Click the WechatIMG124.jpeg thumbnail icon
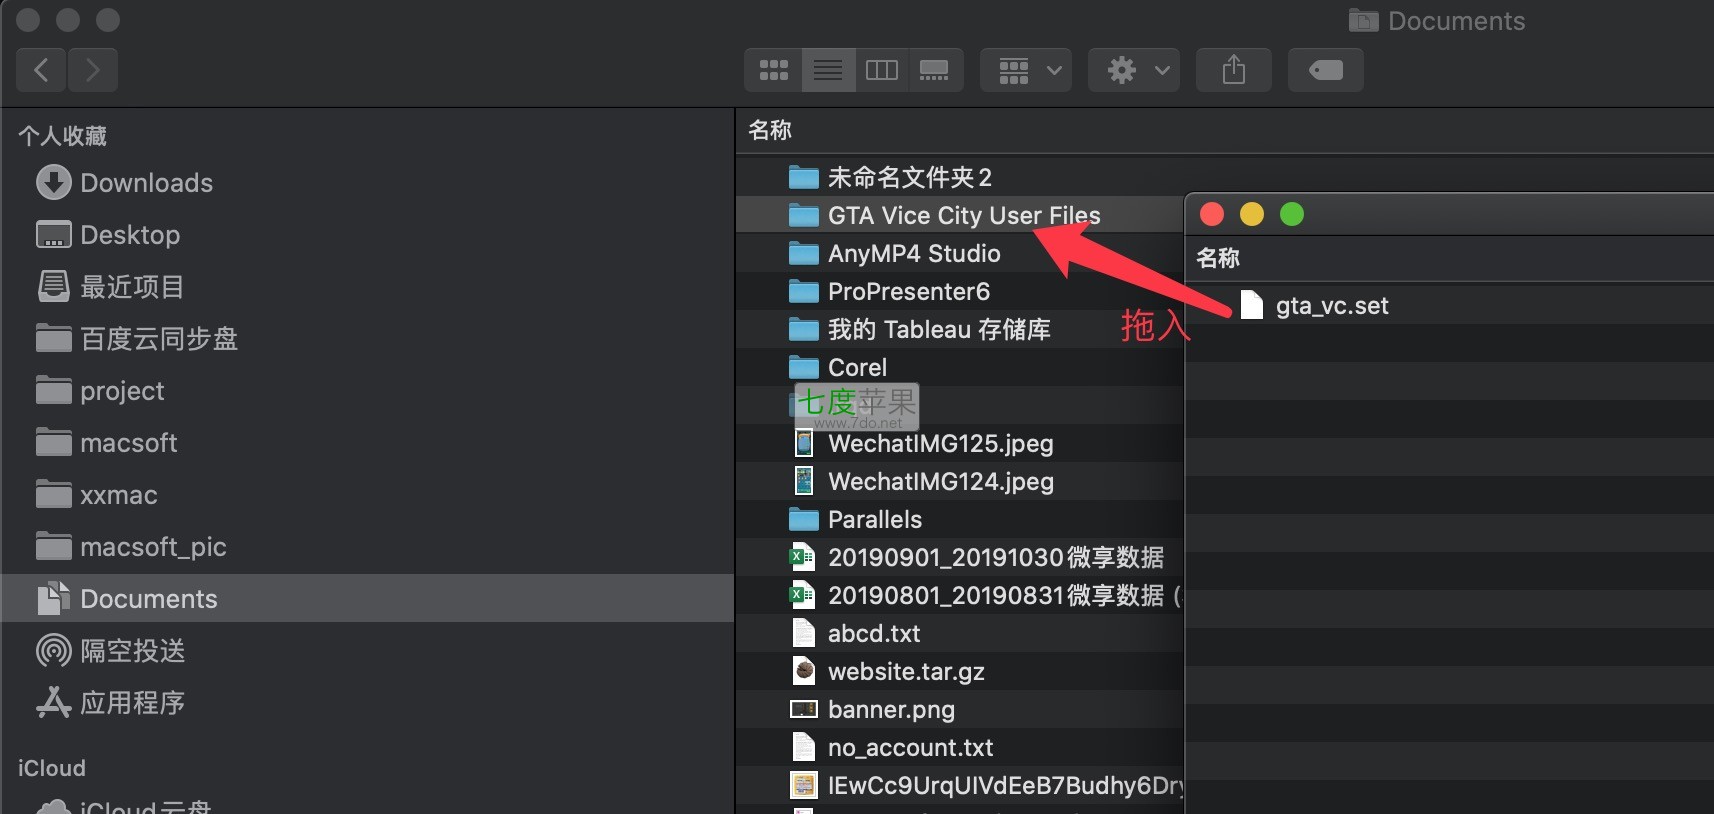Screen dimensions: 1714x814 (804, 481)
